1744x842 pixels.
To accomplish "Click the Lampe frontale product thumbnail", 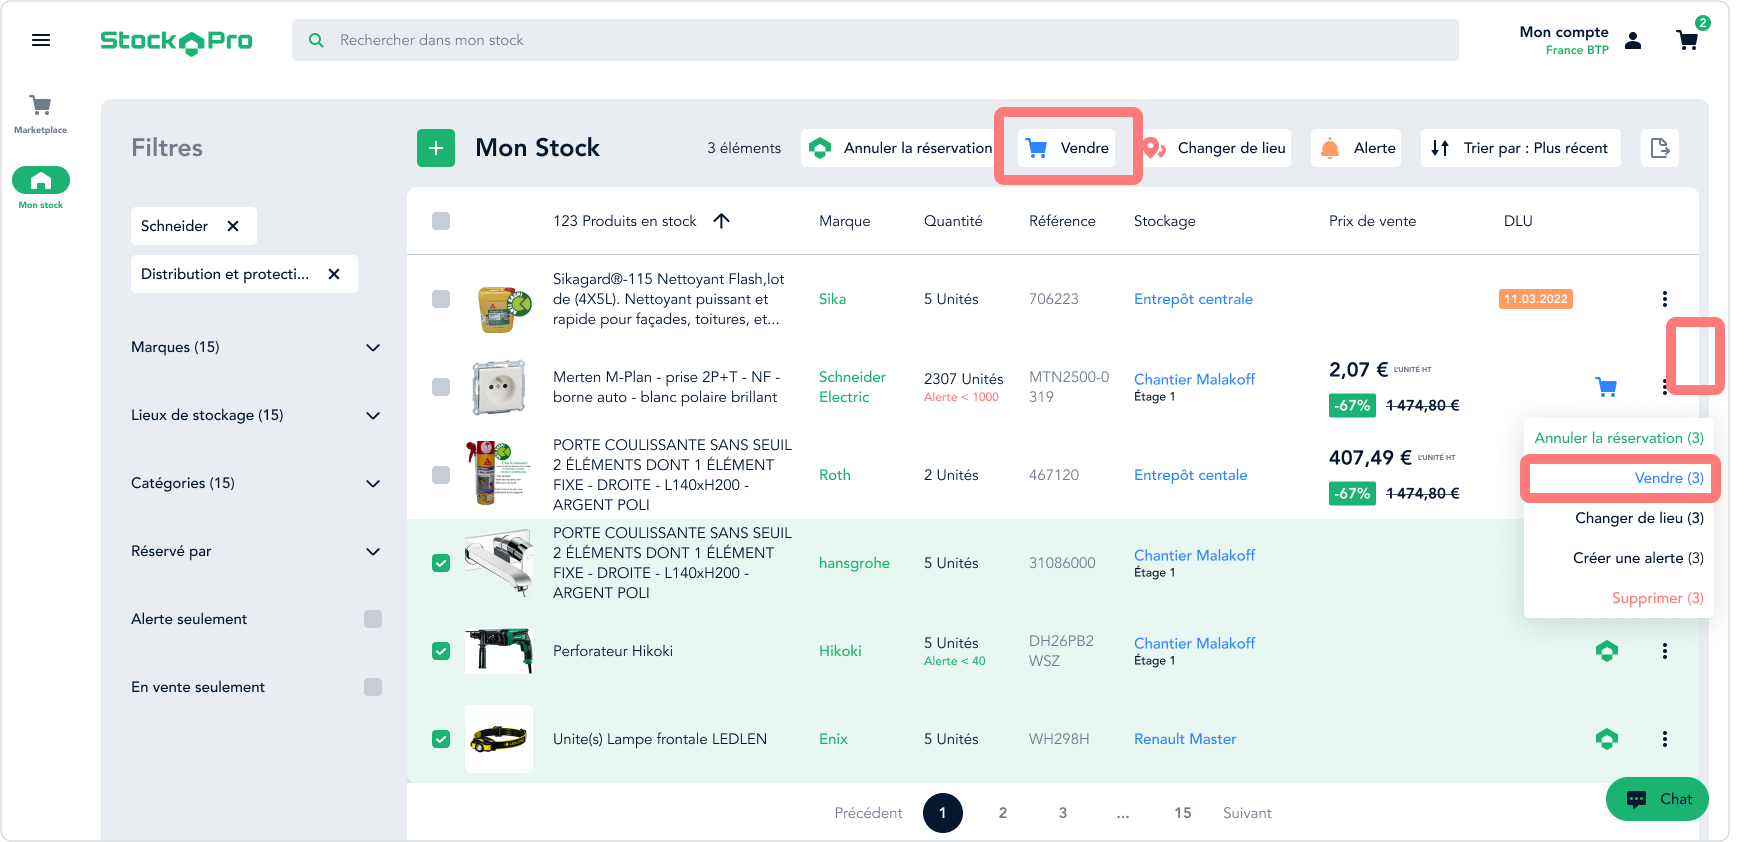I will (499, 739).
